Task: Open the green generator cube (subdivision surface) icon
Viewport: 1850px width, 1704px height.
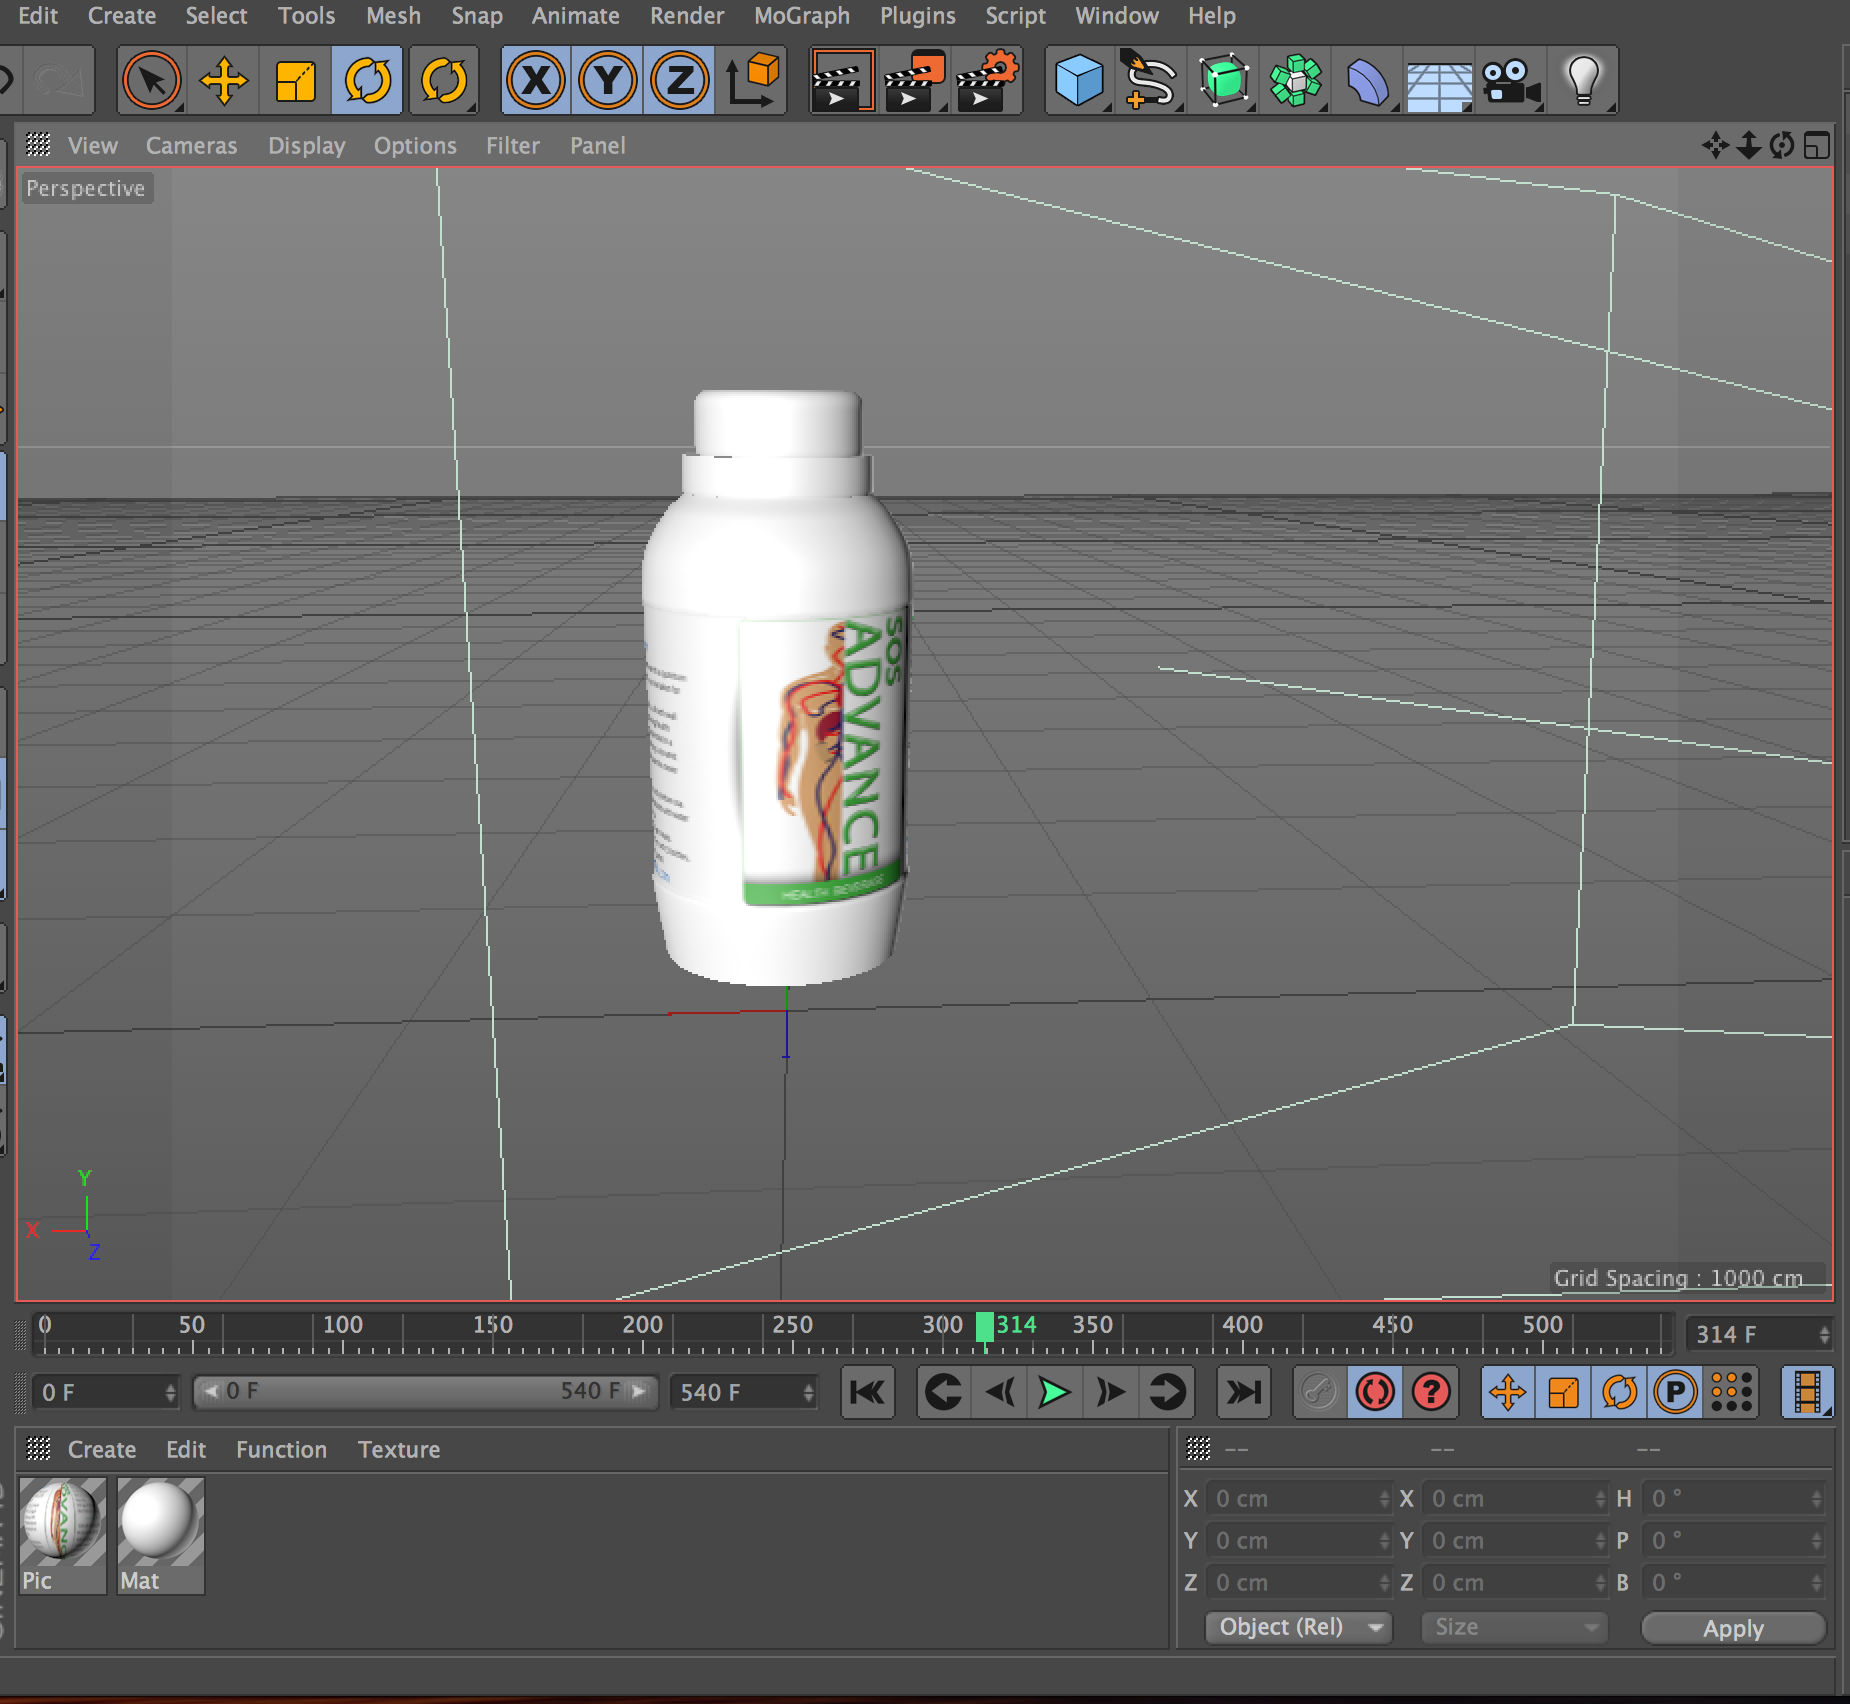Action: (x=1224, y=80)
